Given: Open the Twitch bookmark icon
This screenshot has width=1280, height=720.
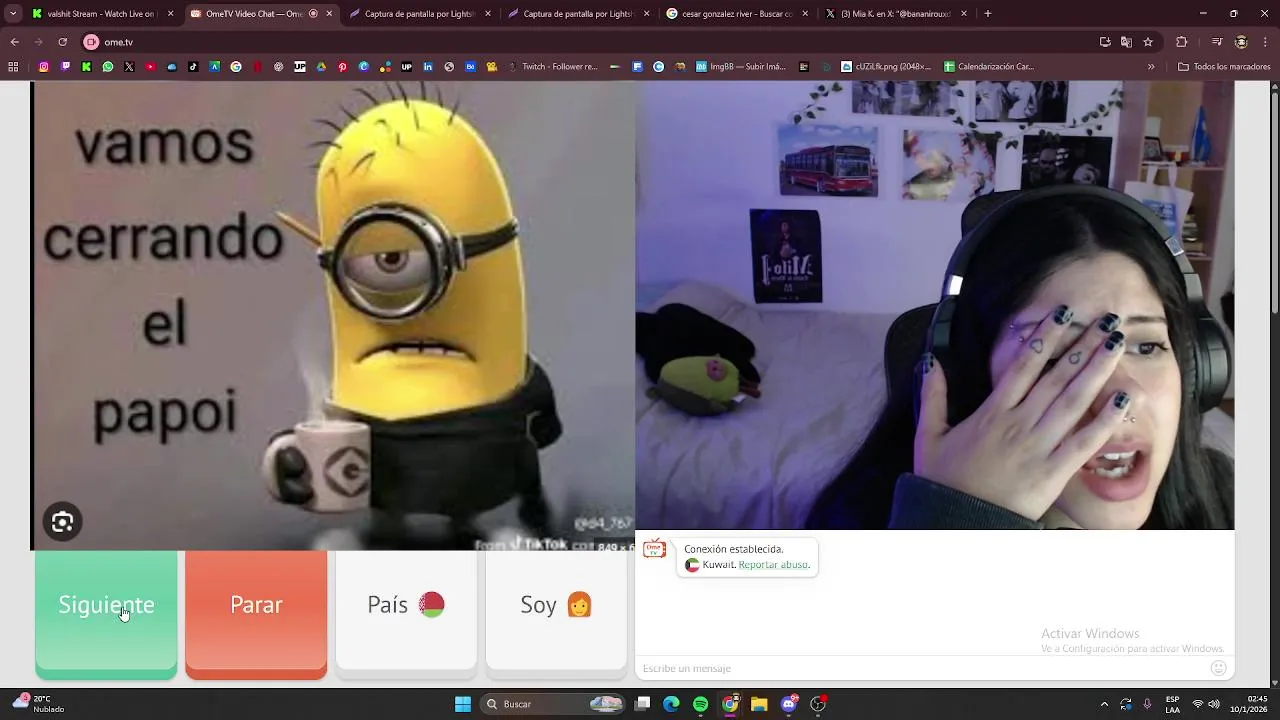Looking at the screenshot, I should [65, 67].
